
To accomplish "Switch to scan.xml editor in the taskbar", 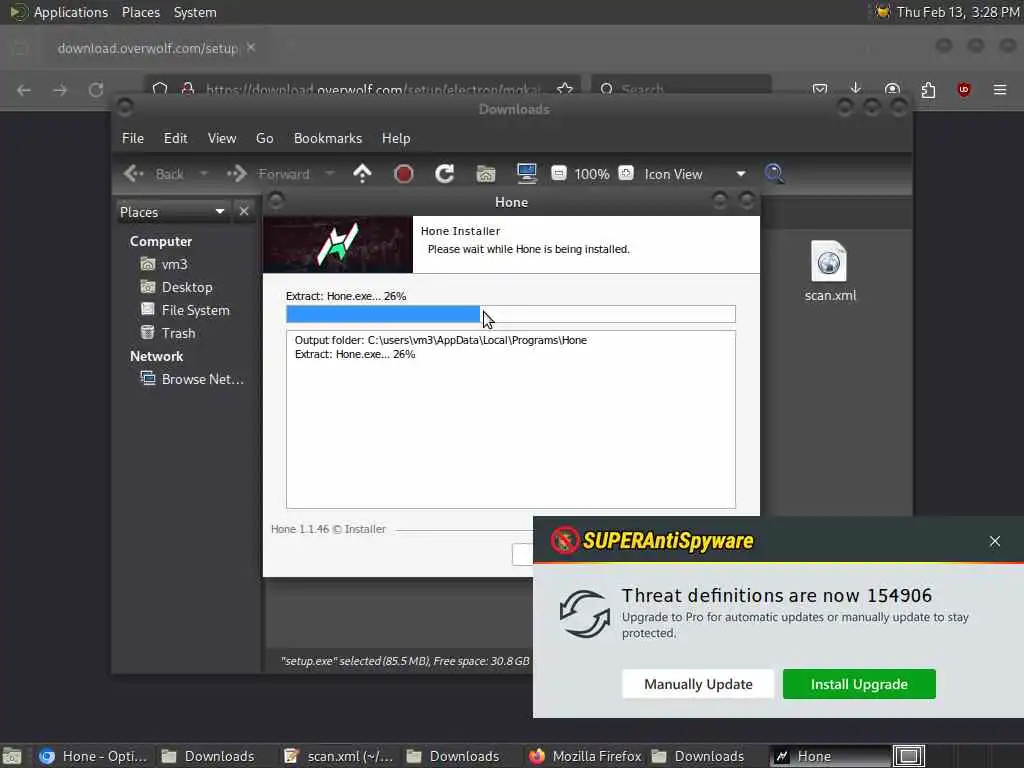I will click(x=338, y=756).
